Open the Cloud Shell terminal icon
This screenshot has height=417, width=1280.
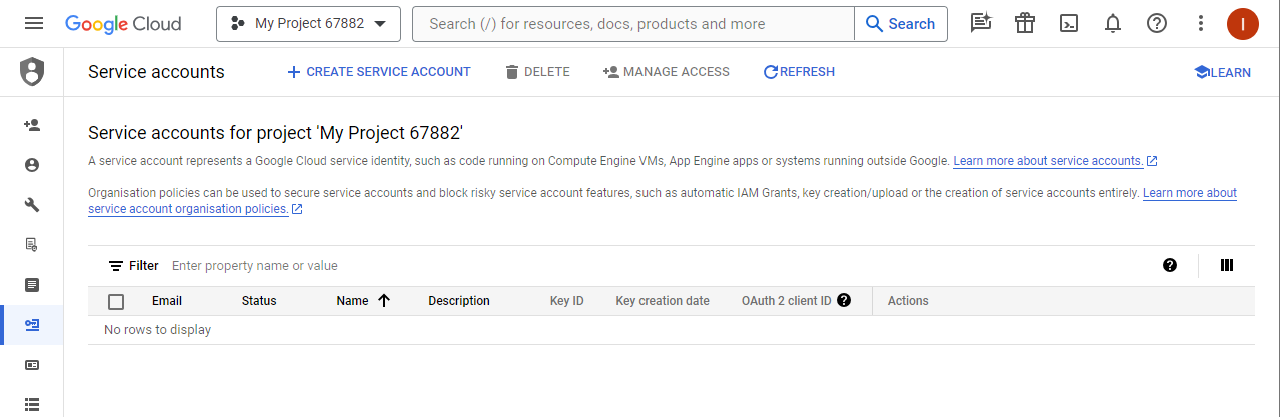(x=1069, y=24)
